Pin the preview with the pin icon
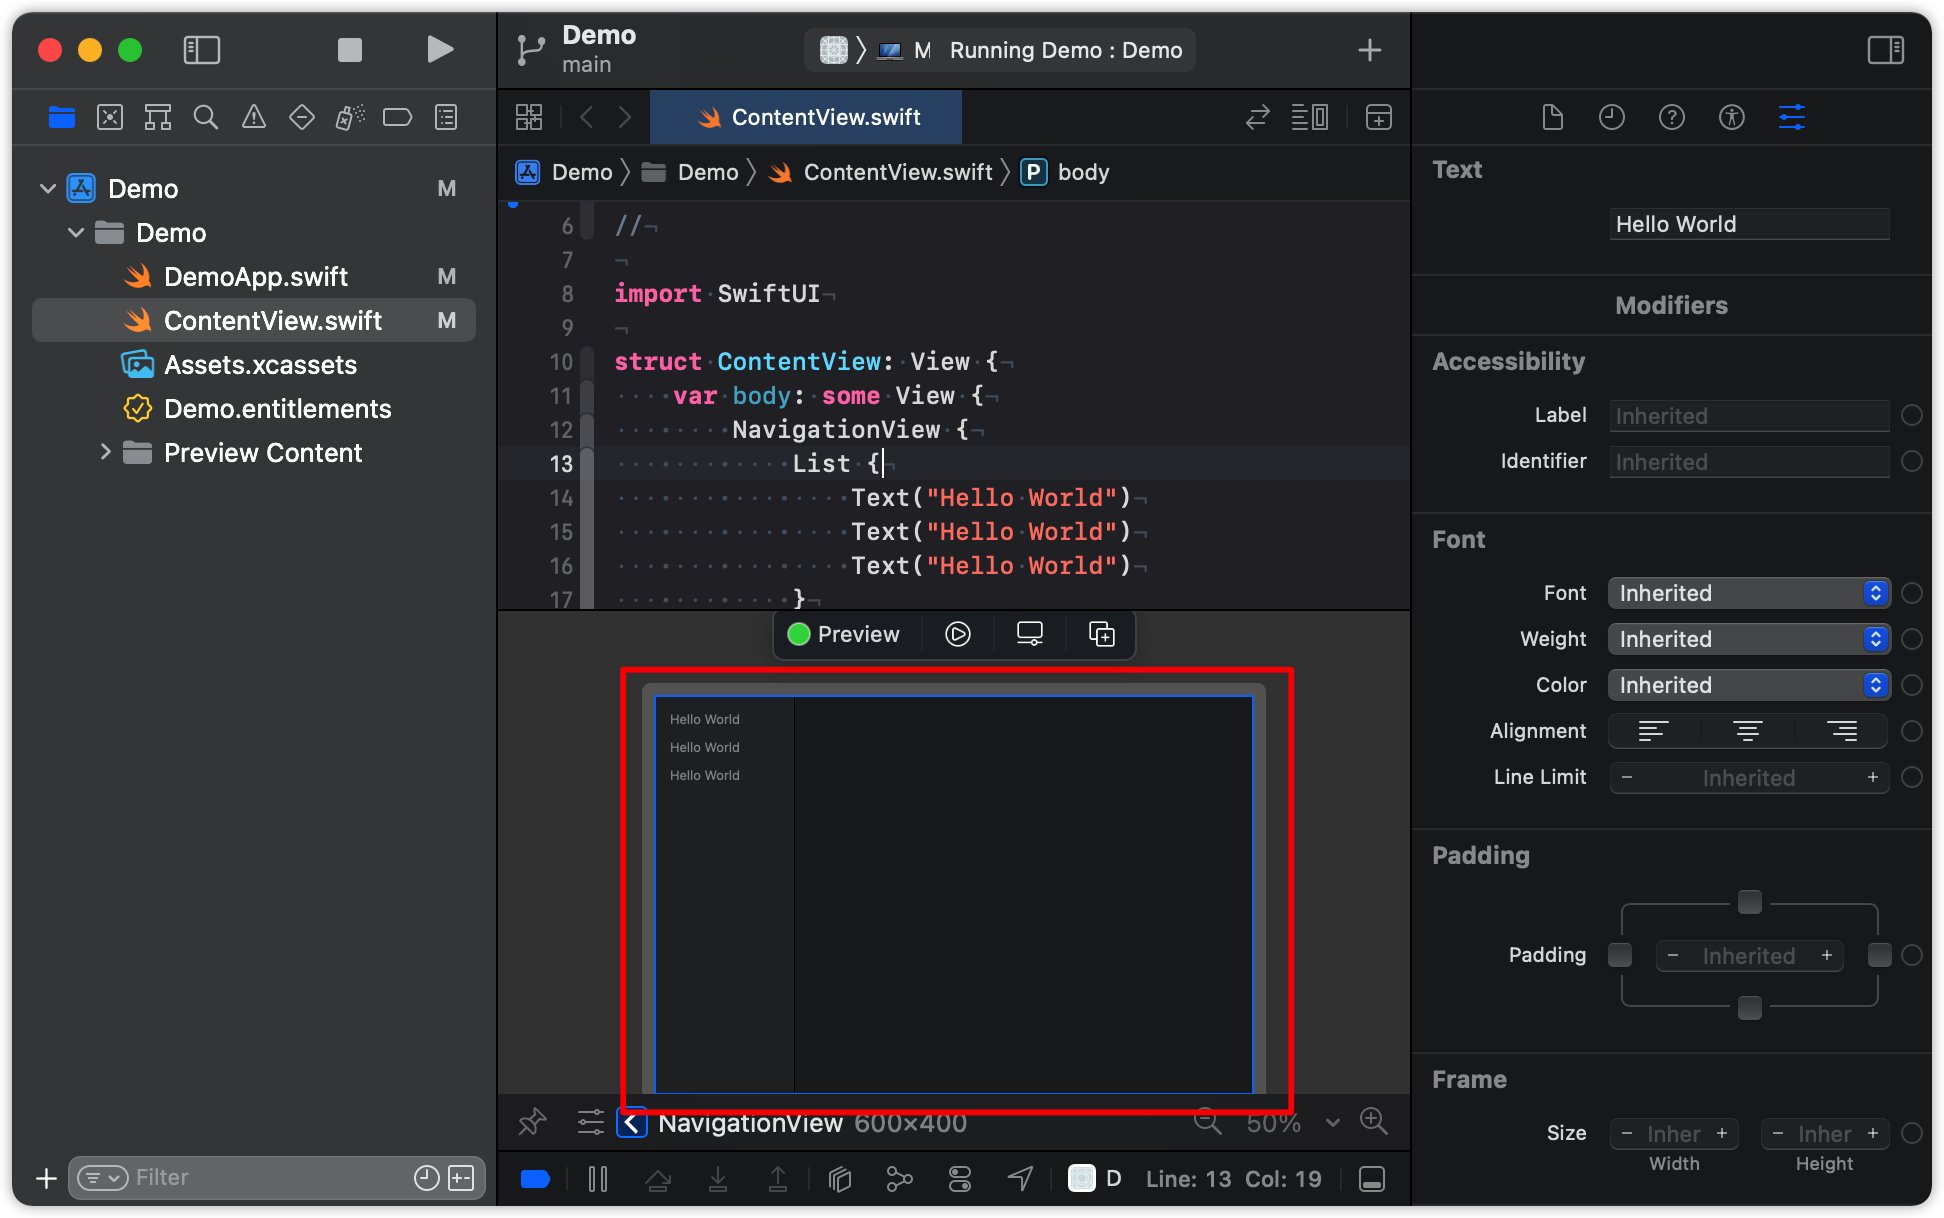The image size is (1944, 1218). click(x=532, y=1121)
